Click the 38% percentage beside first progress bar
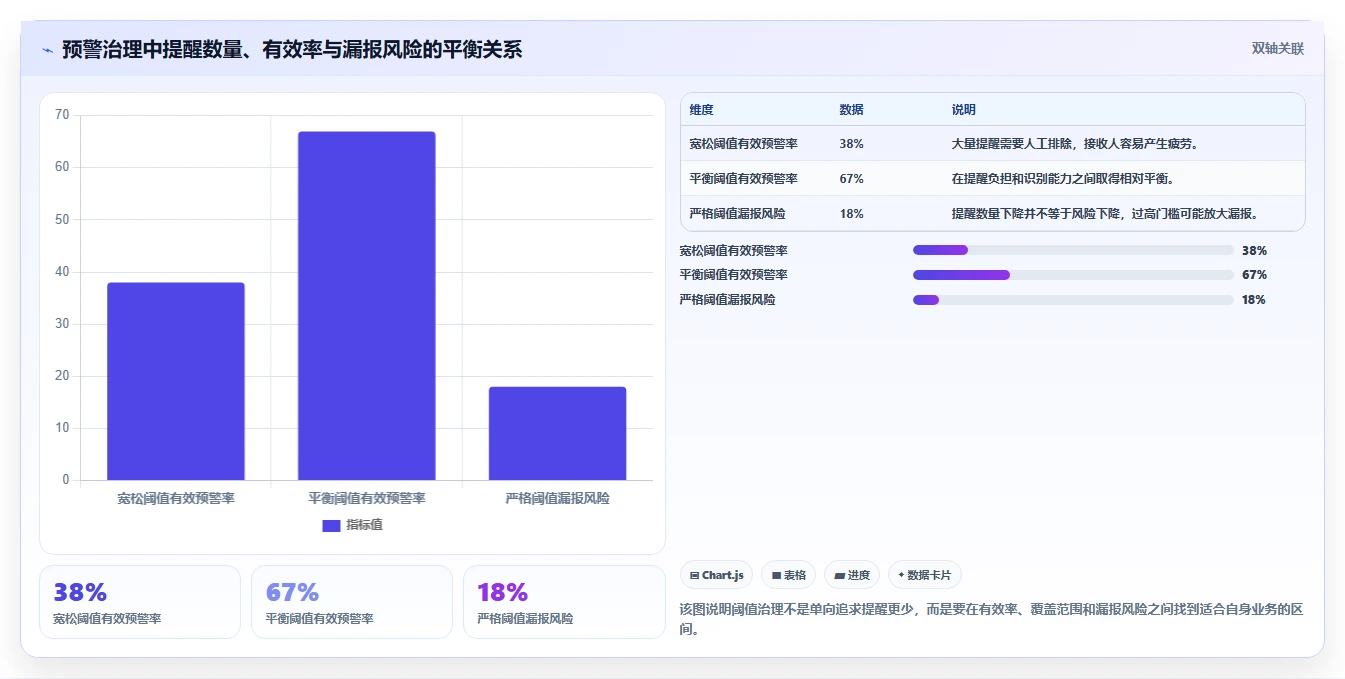The width and height of the screenshot is (1345, 679). 1254,251
